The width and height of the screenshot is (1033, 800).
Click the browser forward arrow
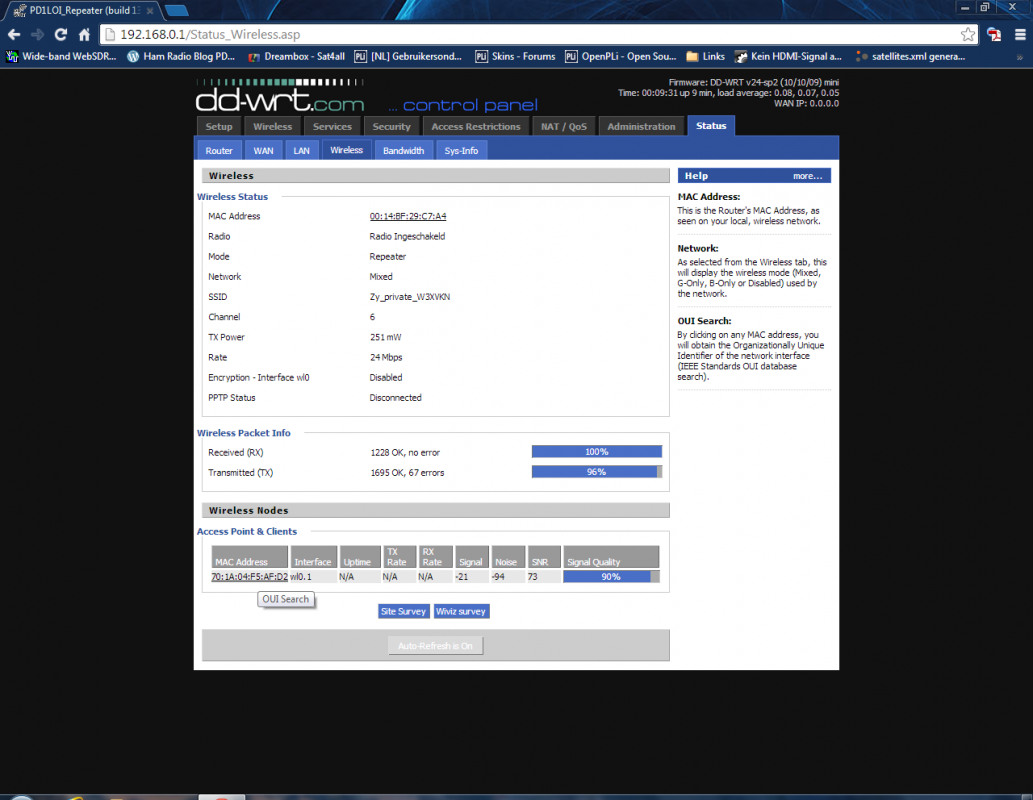38,34
